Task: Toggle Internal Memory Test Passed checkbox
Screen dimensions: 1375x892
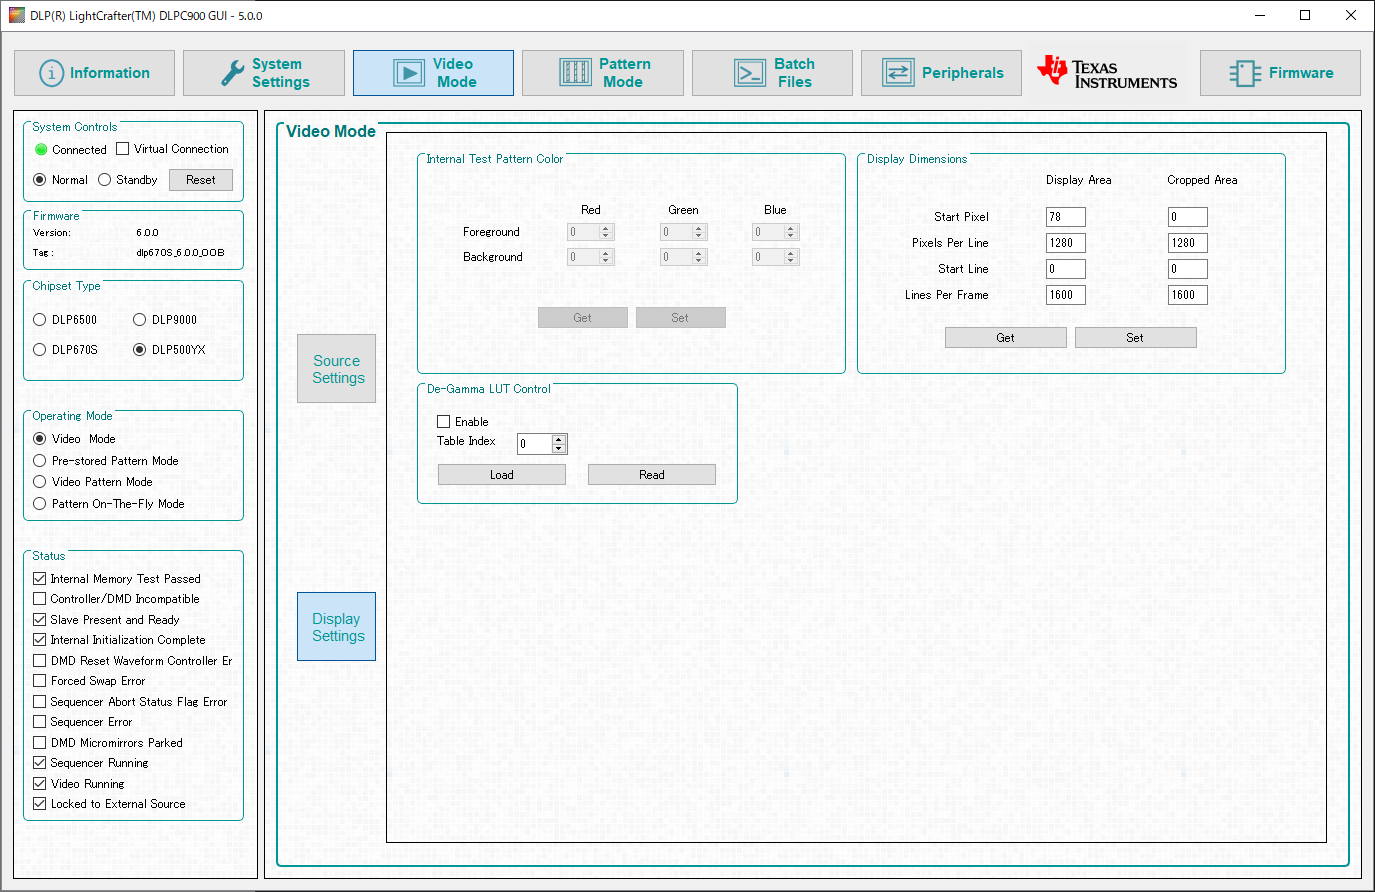Action: tap(40, 579)
